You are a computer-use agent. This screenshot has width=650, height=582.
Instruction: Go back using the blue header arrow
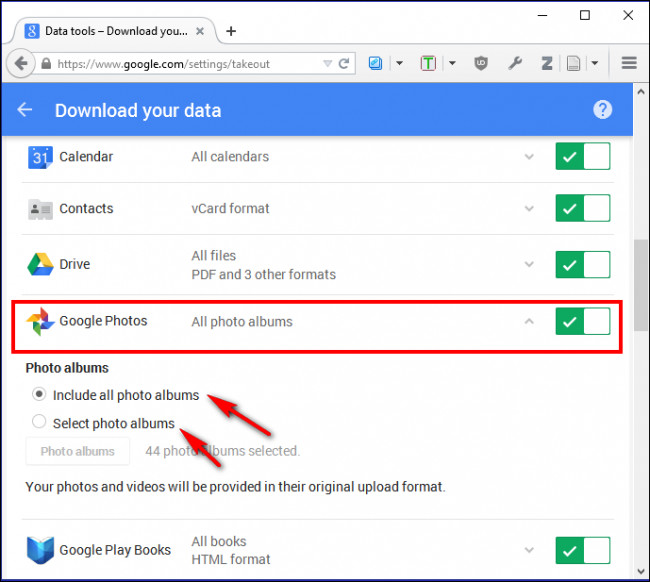click(x=25, y=110)
